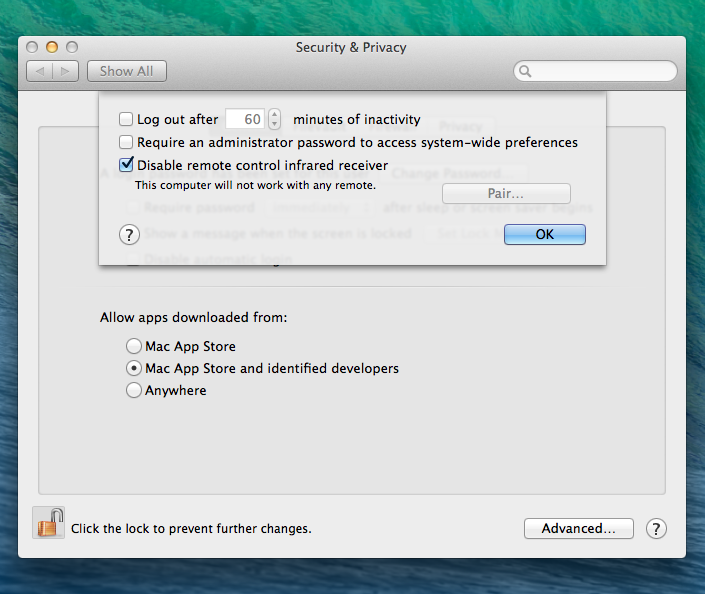Click the minutes field showing 60
This screenshot has width=705, height=594.
245,119
